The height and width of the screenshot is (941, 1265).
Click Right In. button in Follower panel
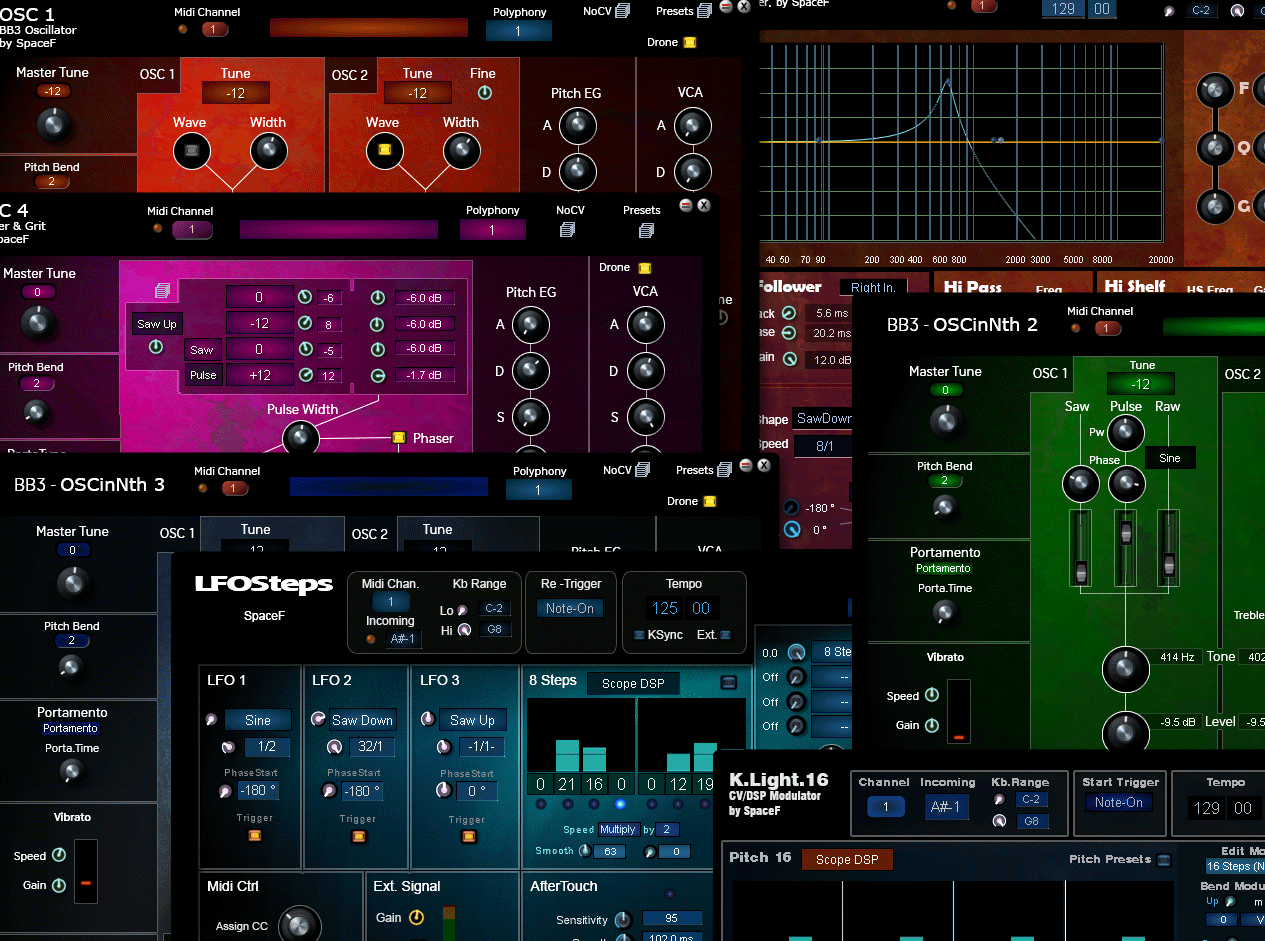tap(873, 288)
